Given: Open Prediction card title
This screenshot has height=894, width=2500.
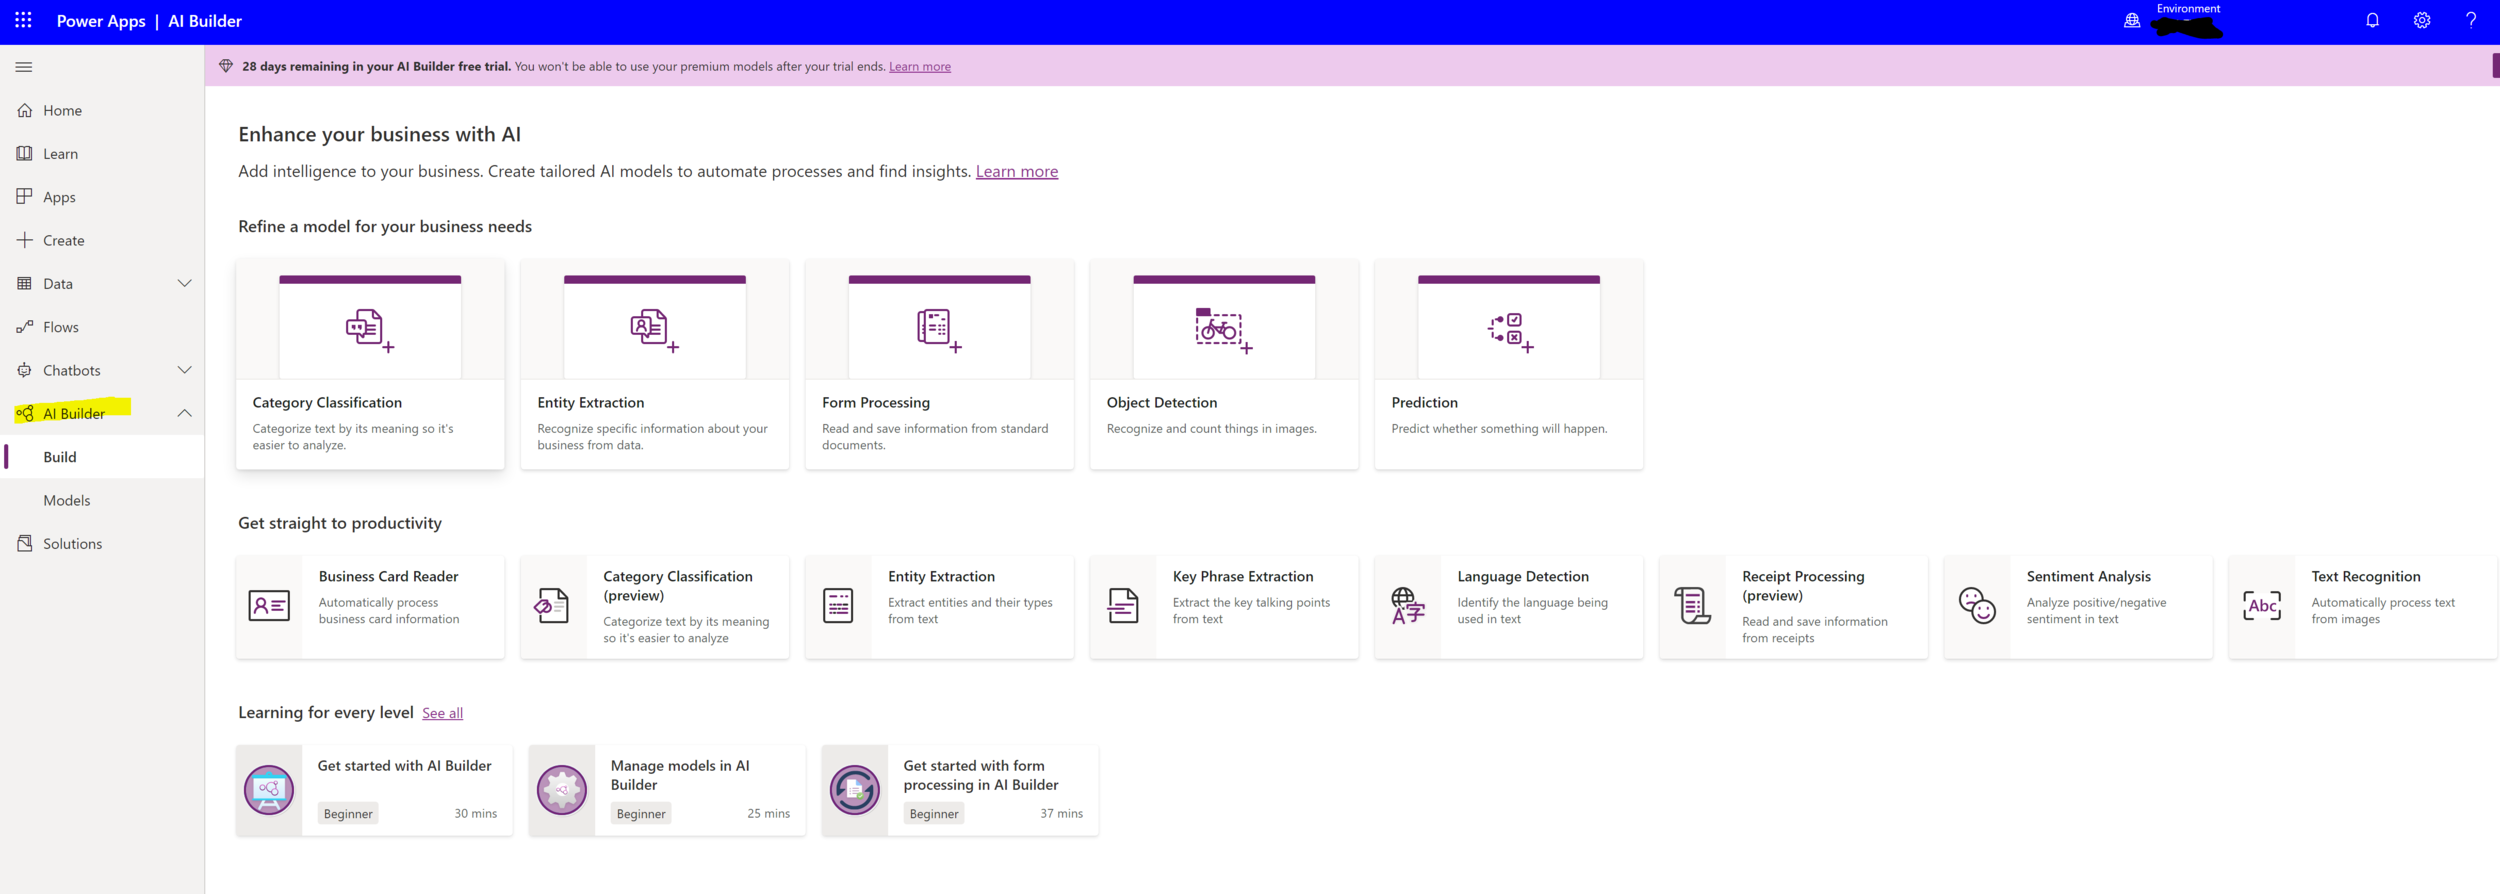Looking at the screenshot, I should (1424, 403).
